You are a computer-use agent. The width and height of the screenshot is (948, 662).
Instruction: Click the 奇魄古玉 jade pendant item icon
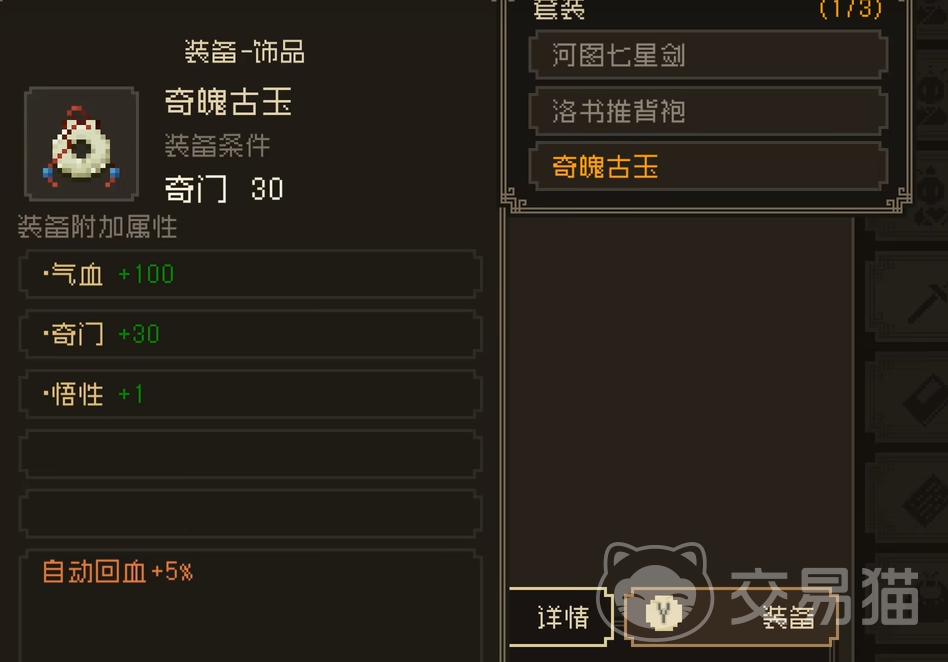tap(82, 144)
